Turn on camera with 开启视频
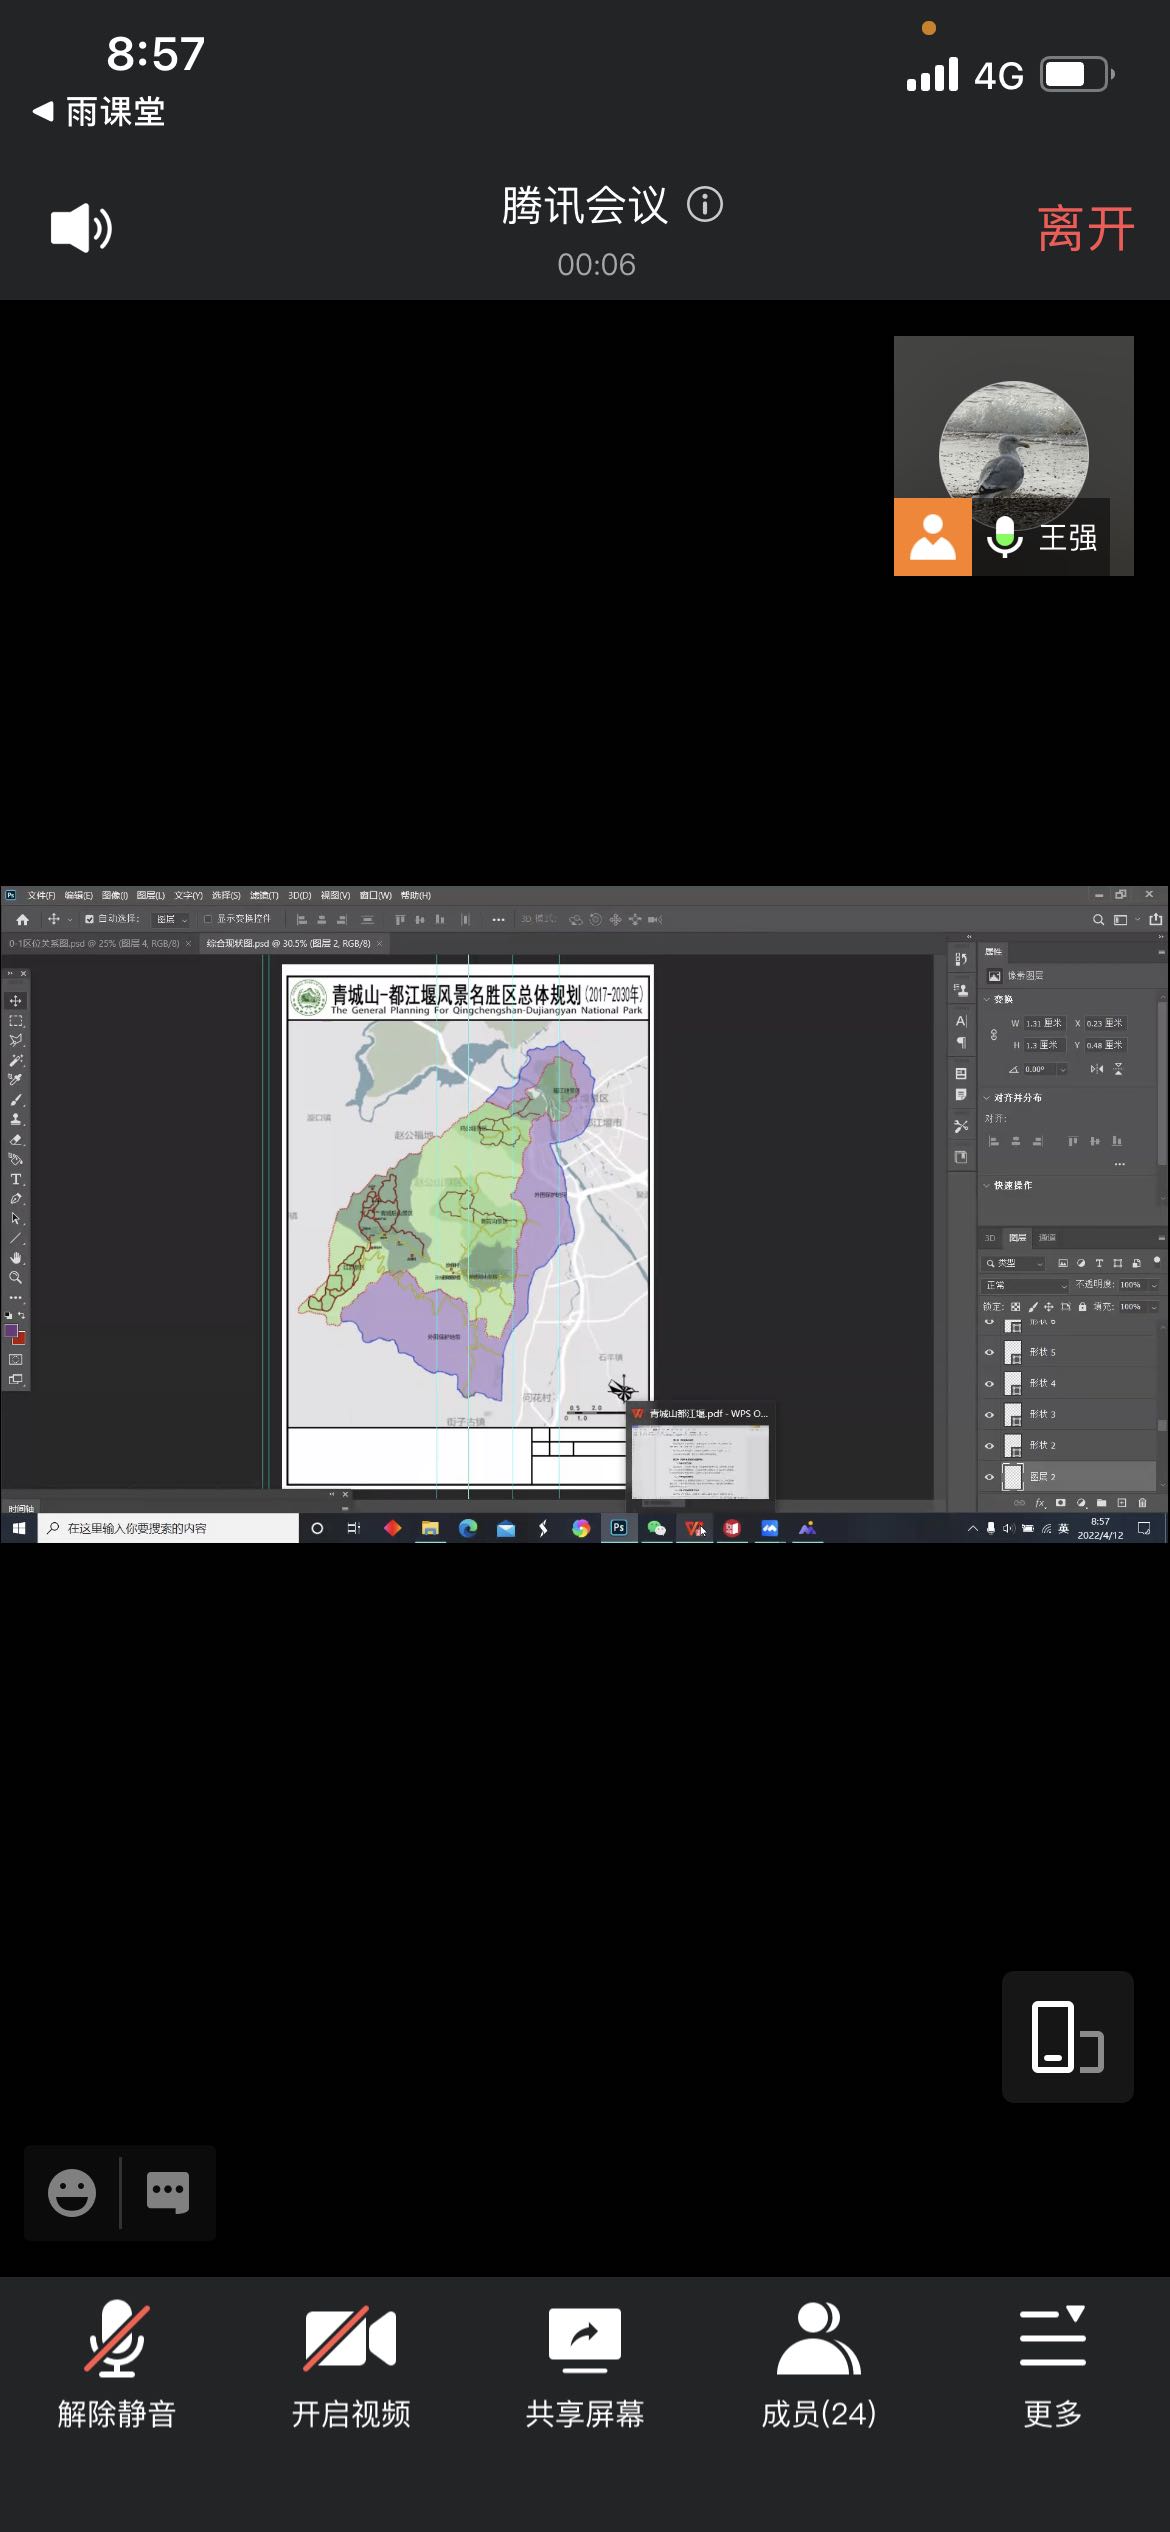 click(x=351, y=2364)
